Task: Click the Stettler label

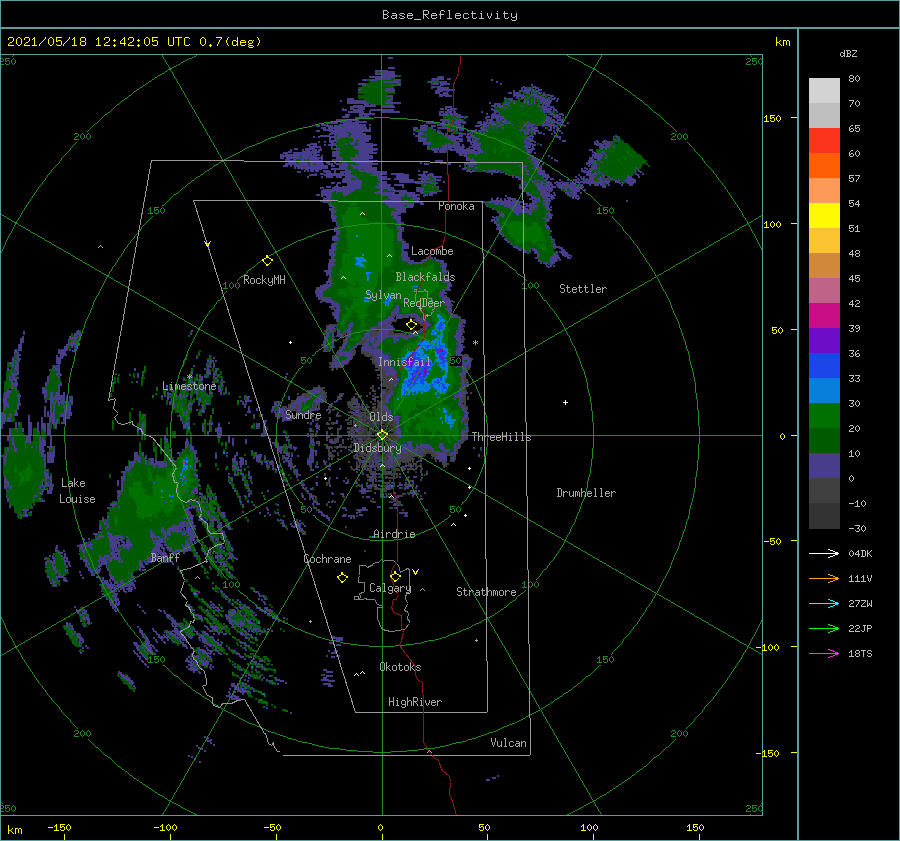Action: (x=583, y=289)
